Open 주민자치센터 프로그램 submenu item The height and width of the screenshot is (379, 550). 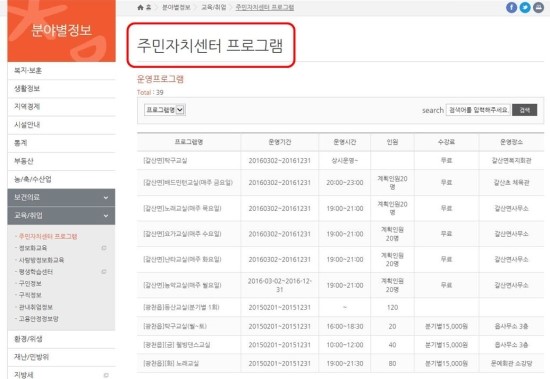tap(48, 237)
